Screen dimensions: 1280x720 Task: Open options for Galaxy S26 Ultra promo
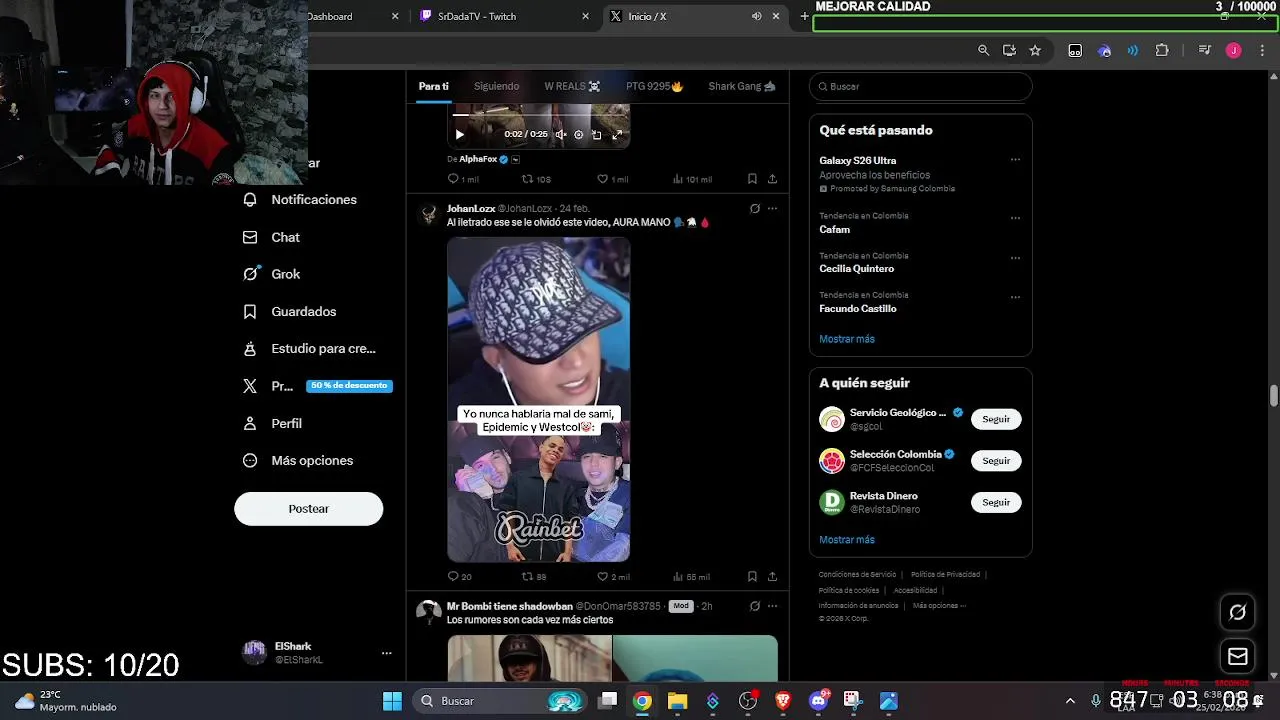[1015, 160]
